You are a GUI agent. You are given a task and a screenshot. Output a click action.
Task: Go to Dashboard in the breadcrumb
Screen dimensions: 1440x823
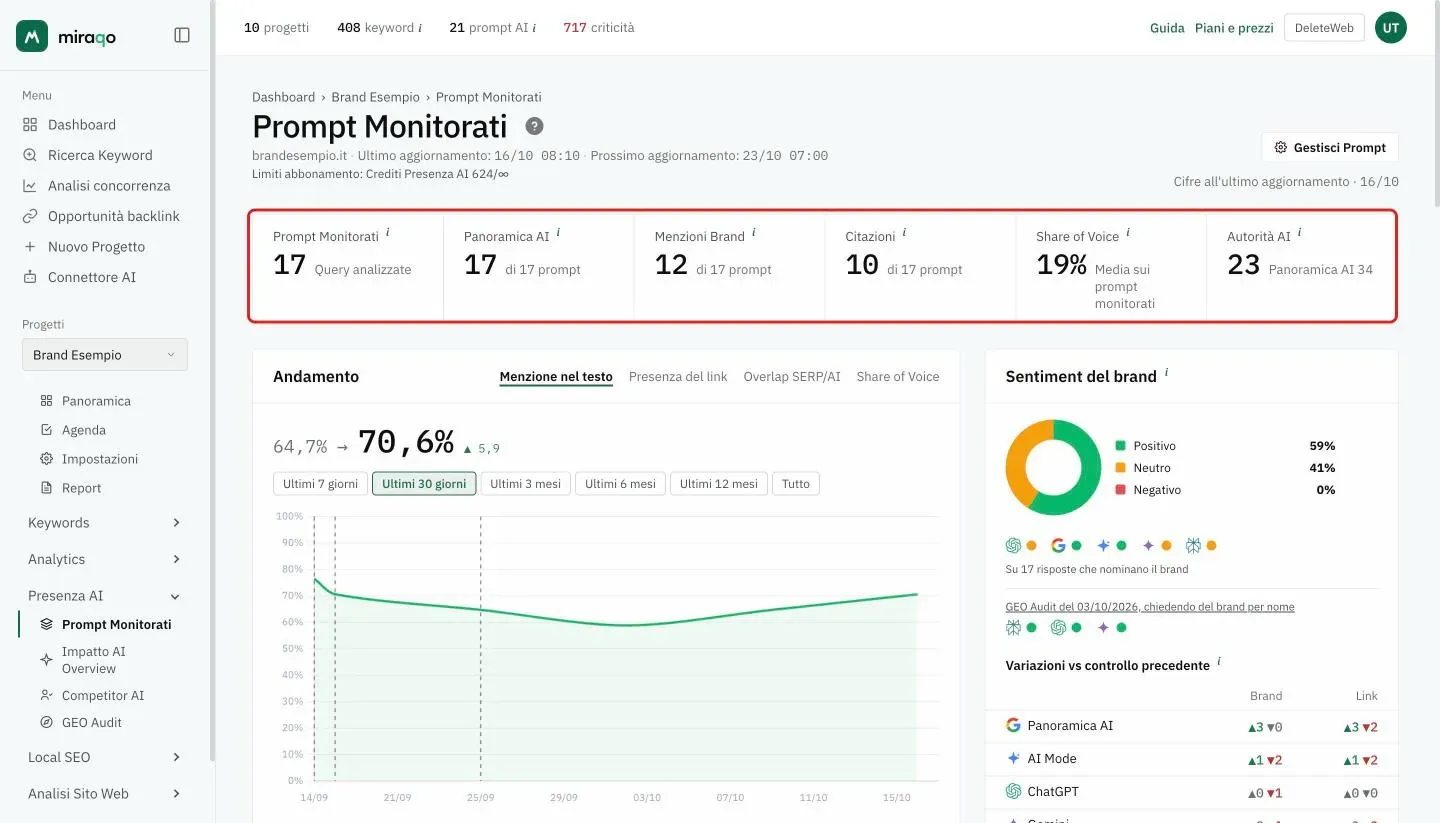click(x=283, y=97)
